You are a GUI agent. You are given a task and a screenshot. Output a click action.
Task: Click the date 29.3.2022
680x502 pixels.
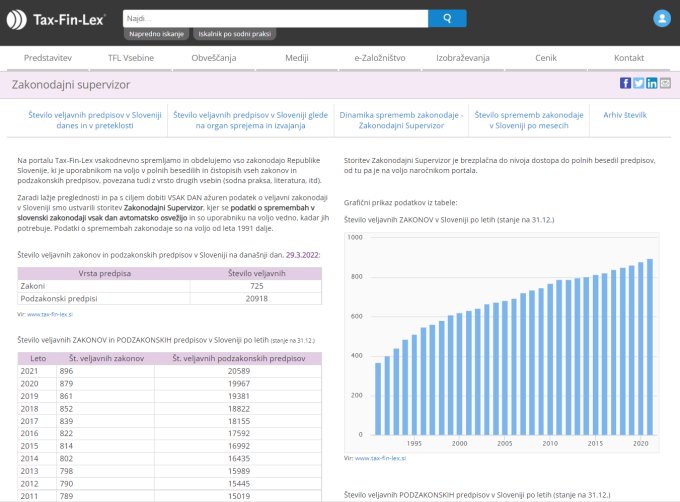(302, 255)
